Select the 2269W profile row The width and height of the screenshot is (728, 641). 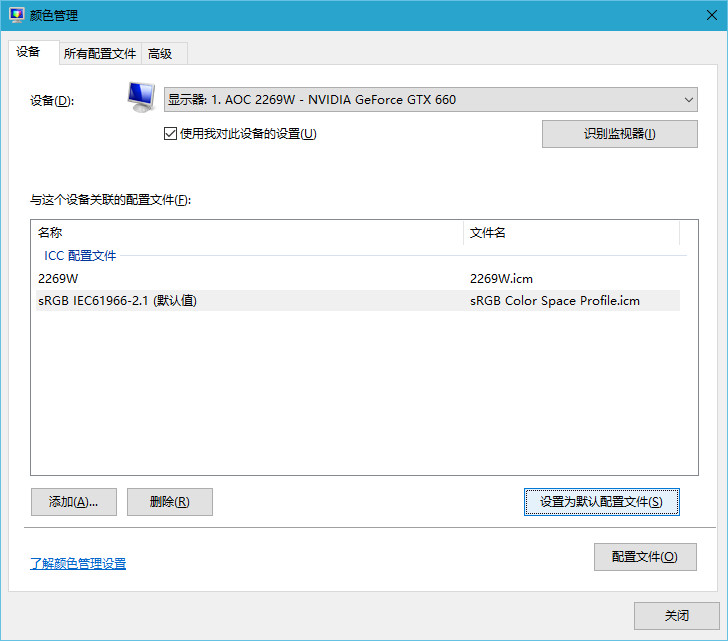358,278
